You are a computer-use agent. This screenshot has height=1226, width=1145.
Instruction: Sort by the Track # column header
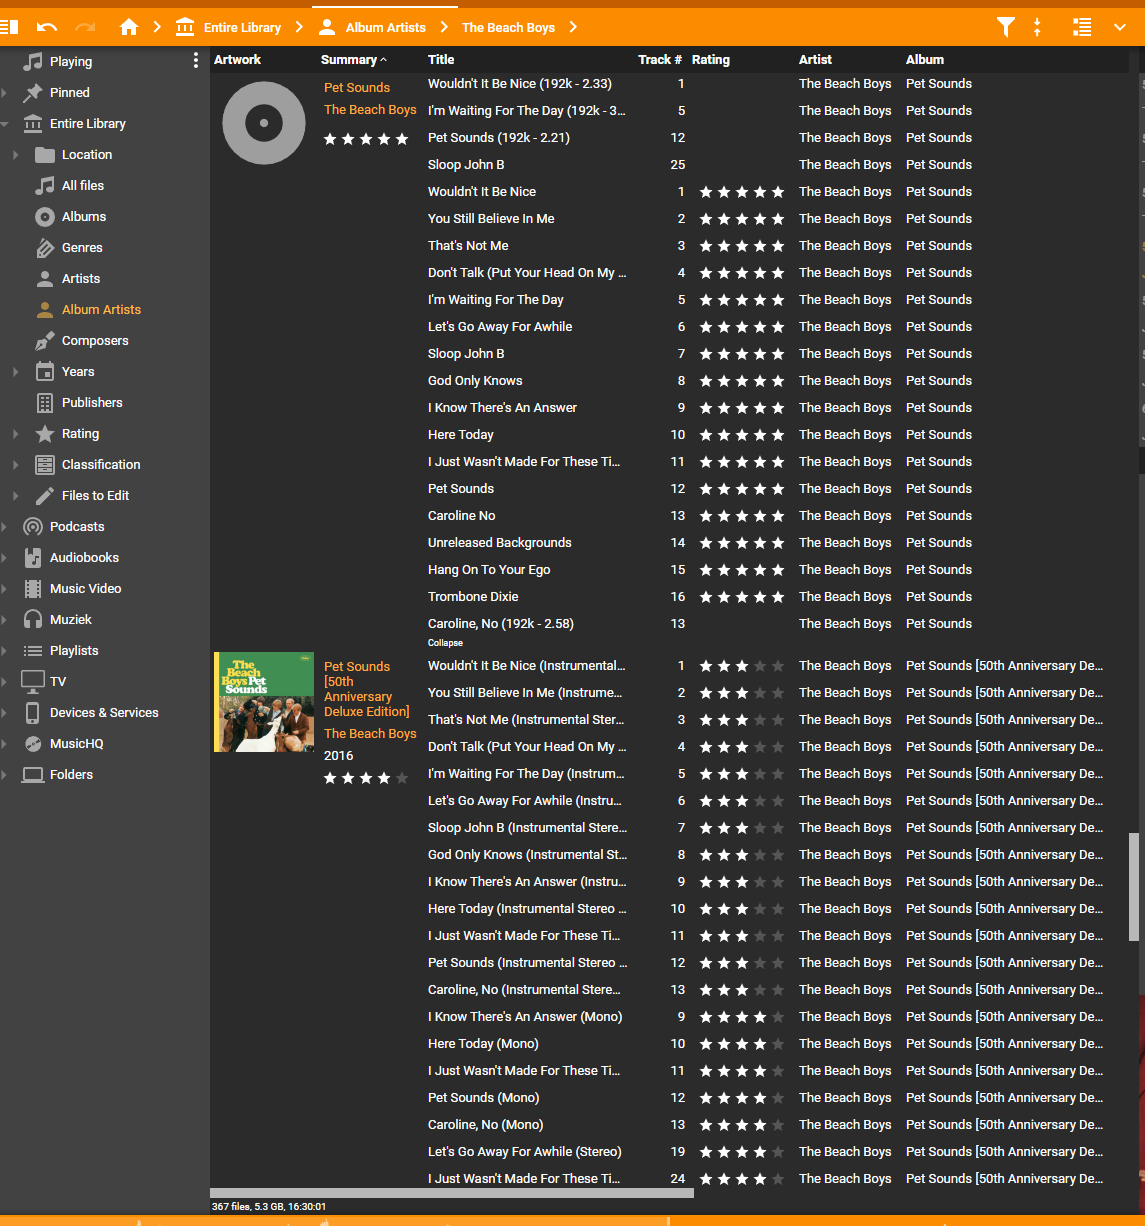pyautogui.click(x=659, y=60)
